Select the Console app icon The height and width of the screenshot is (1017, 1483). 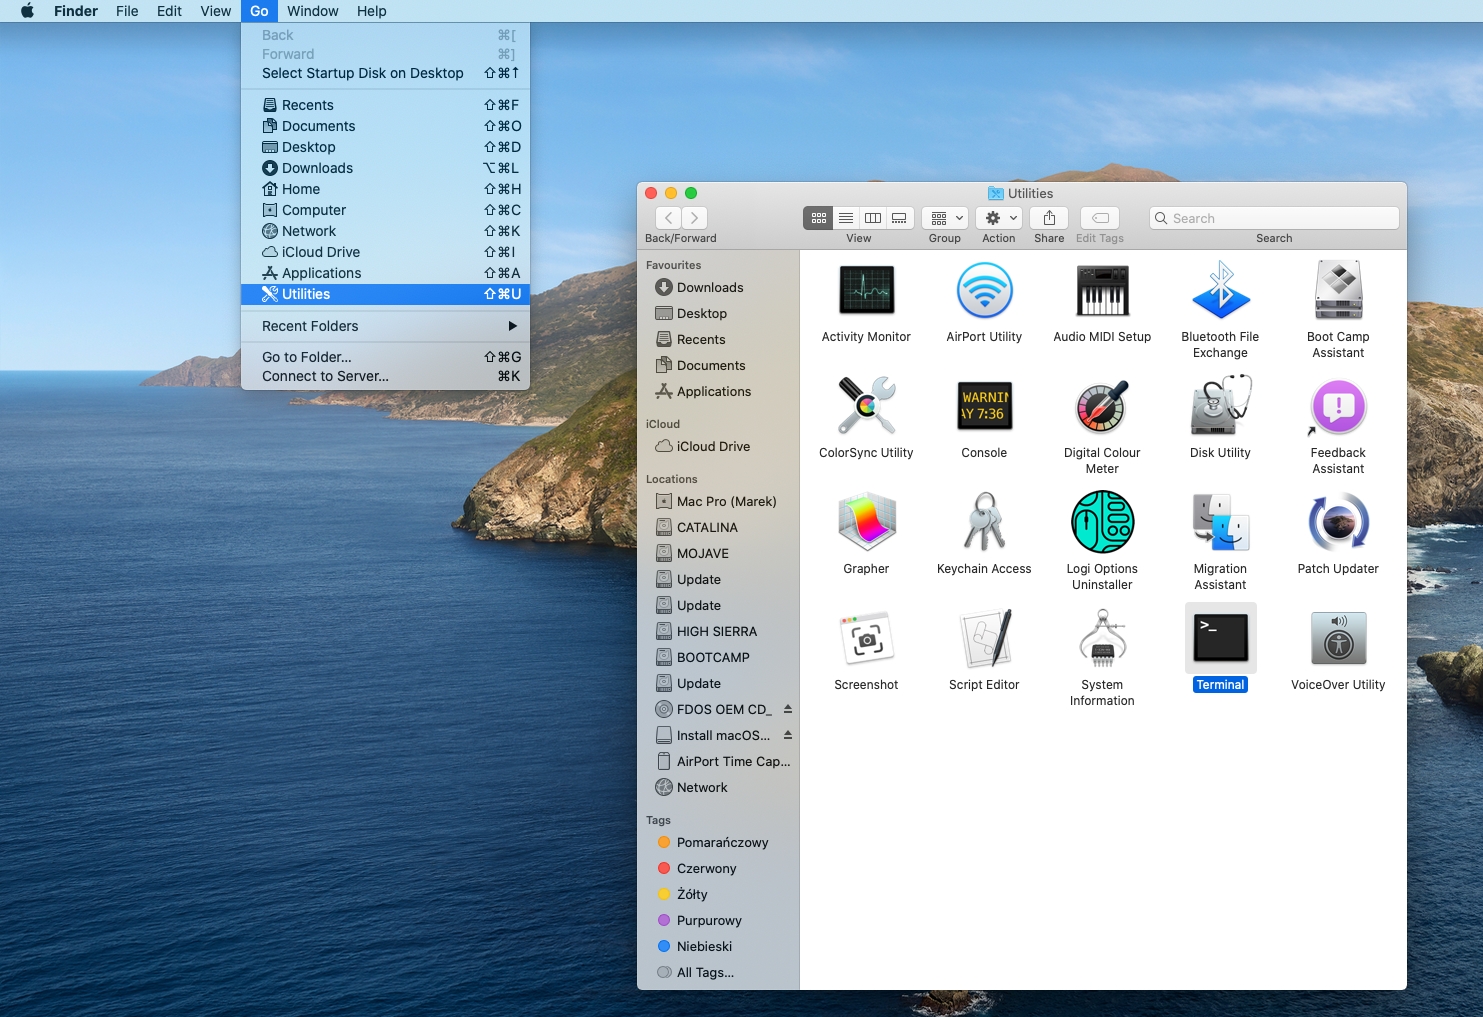coord(984,406)
